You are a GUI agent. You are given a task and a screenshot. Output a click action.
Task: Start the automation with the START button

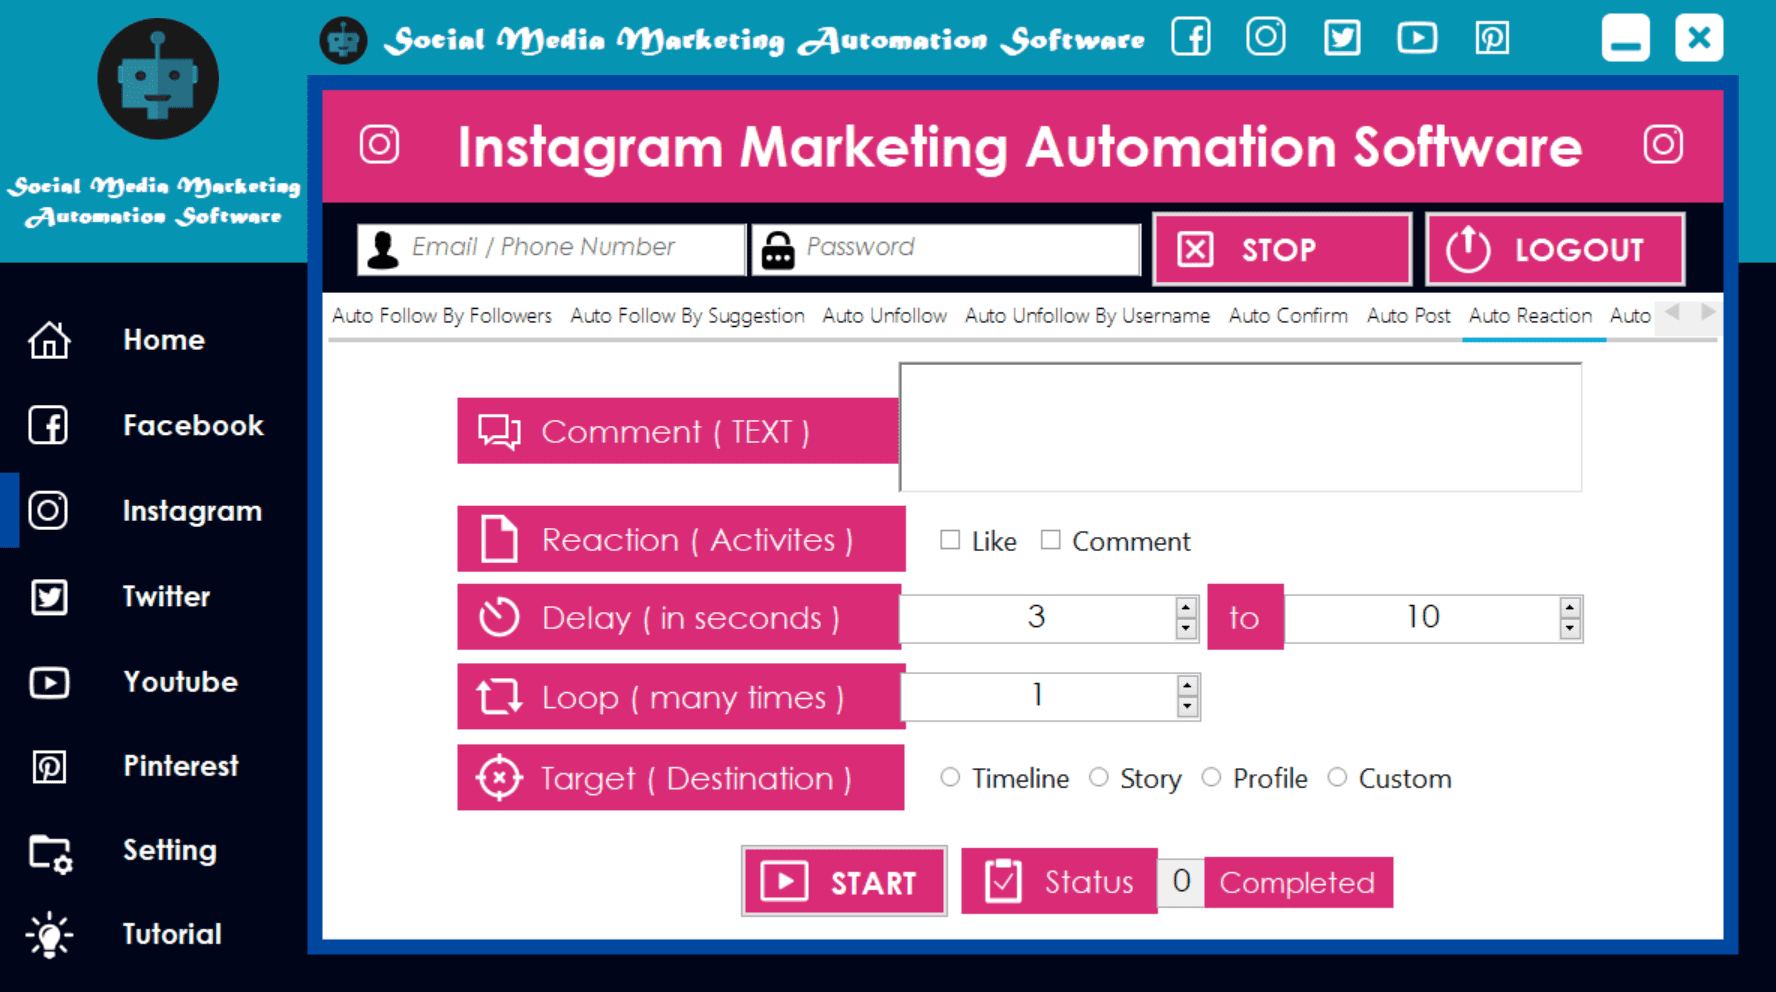pyautogui.click(x=844, y=881)
